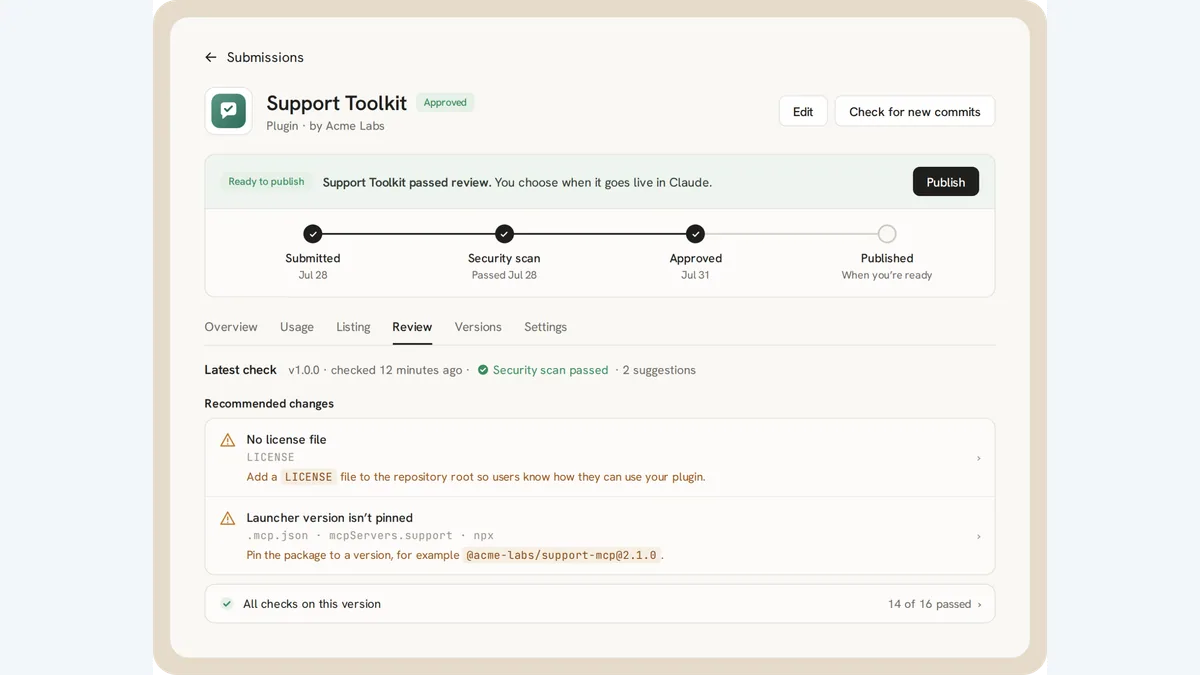This screenshot has width=1200, height=675.
Task: Click the 'Passed Jul 28' date label
Action: 504,275
